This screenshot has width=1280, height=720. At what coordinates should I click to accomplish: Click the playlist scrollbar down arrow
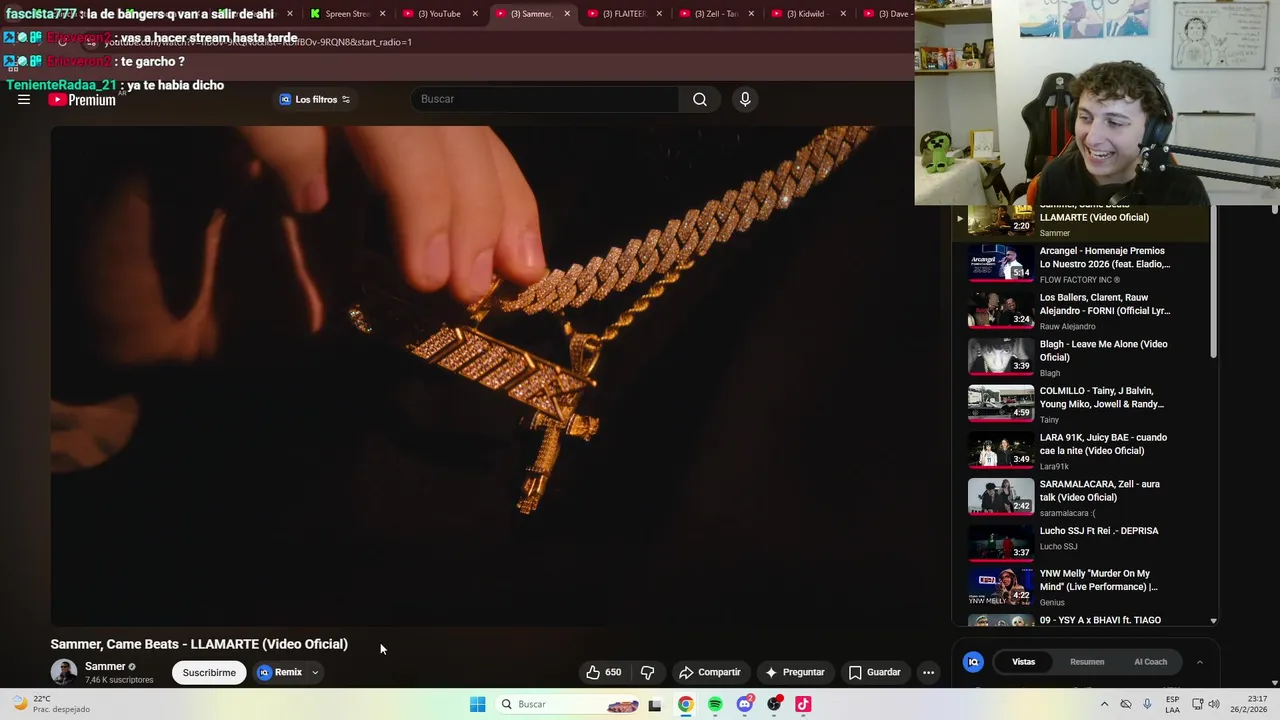tap(1213, 621)
